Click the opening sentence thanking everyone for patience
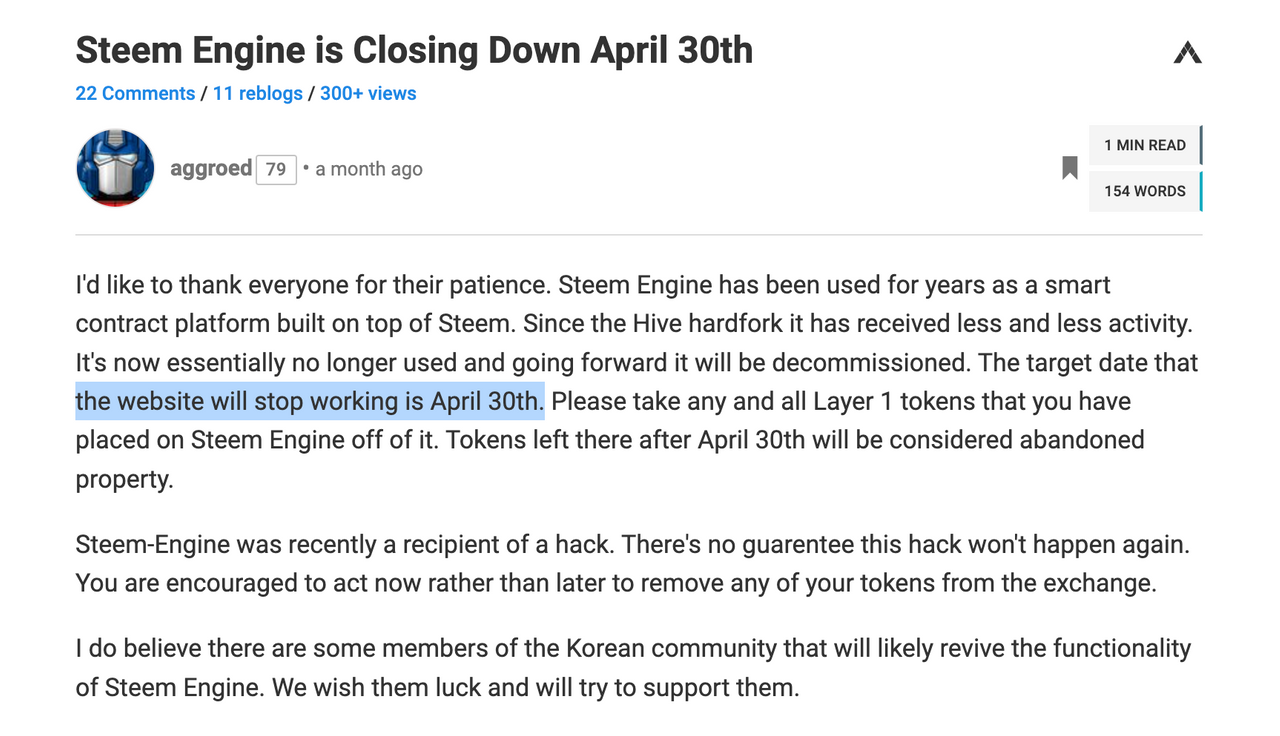Viewport: 1280px width, 736px height. click(x=312, y=285)
